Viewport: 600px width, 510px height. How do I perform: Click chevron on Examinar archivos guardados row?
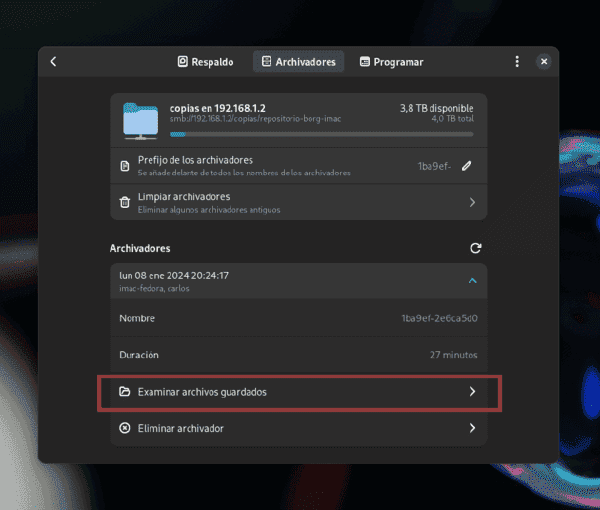click(x=472, y=391)
